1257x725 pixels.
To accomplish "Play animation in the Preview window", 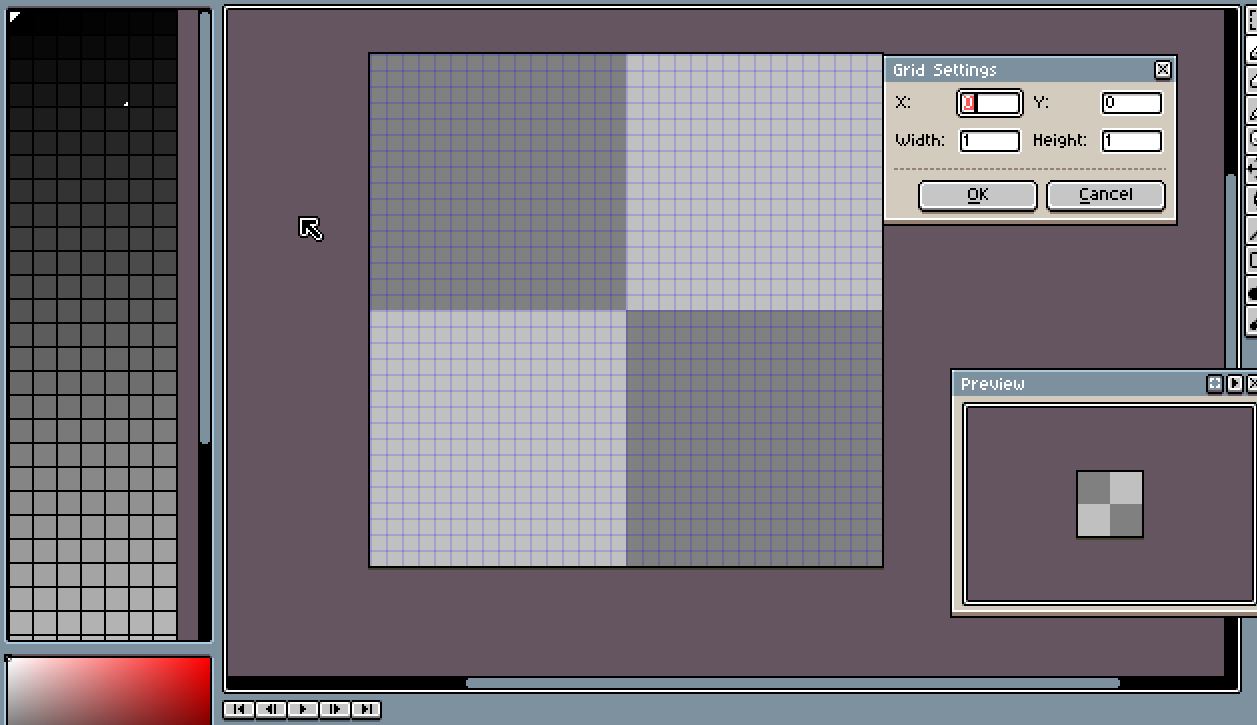I will [x=1235, y=384].
